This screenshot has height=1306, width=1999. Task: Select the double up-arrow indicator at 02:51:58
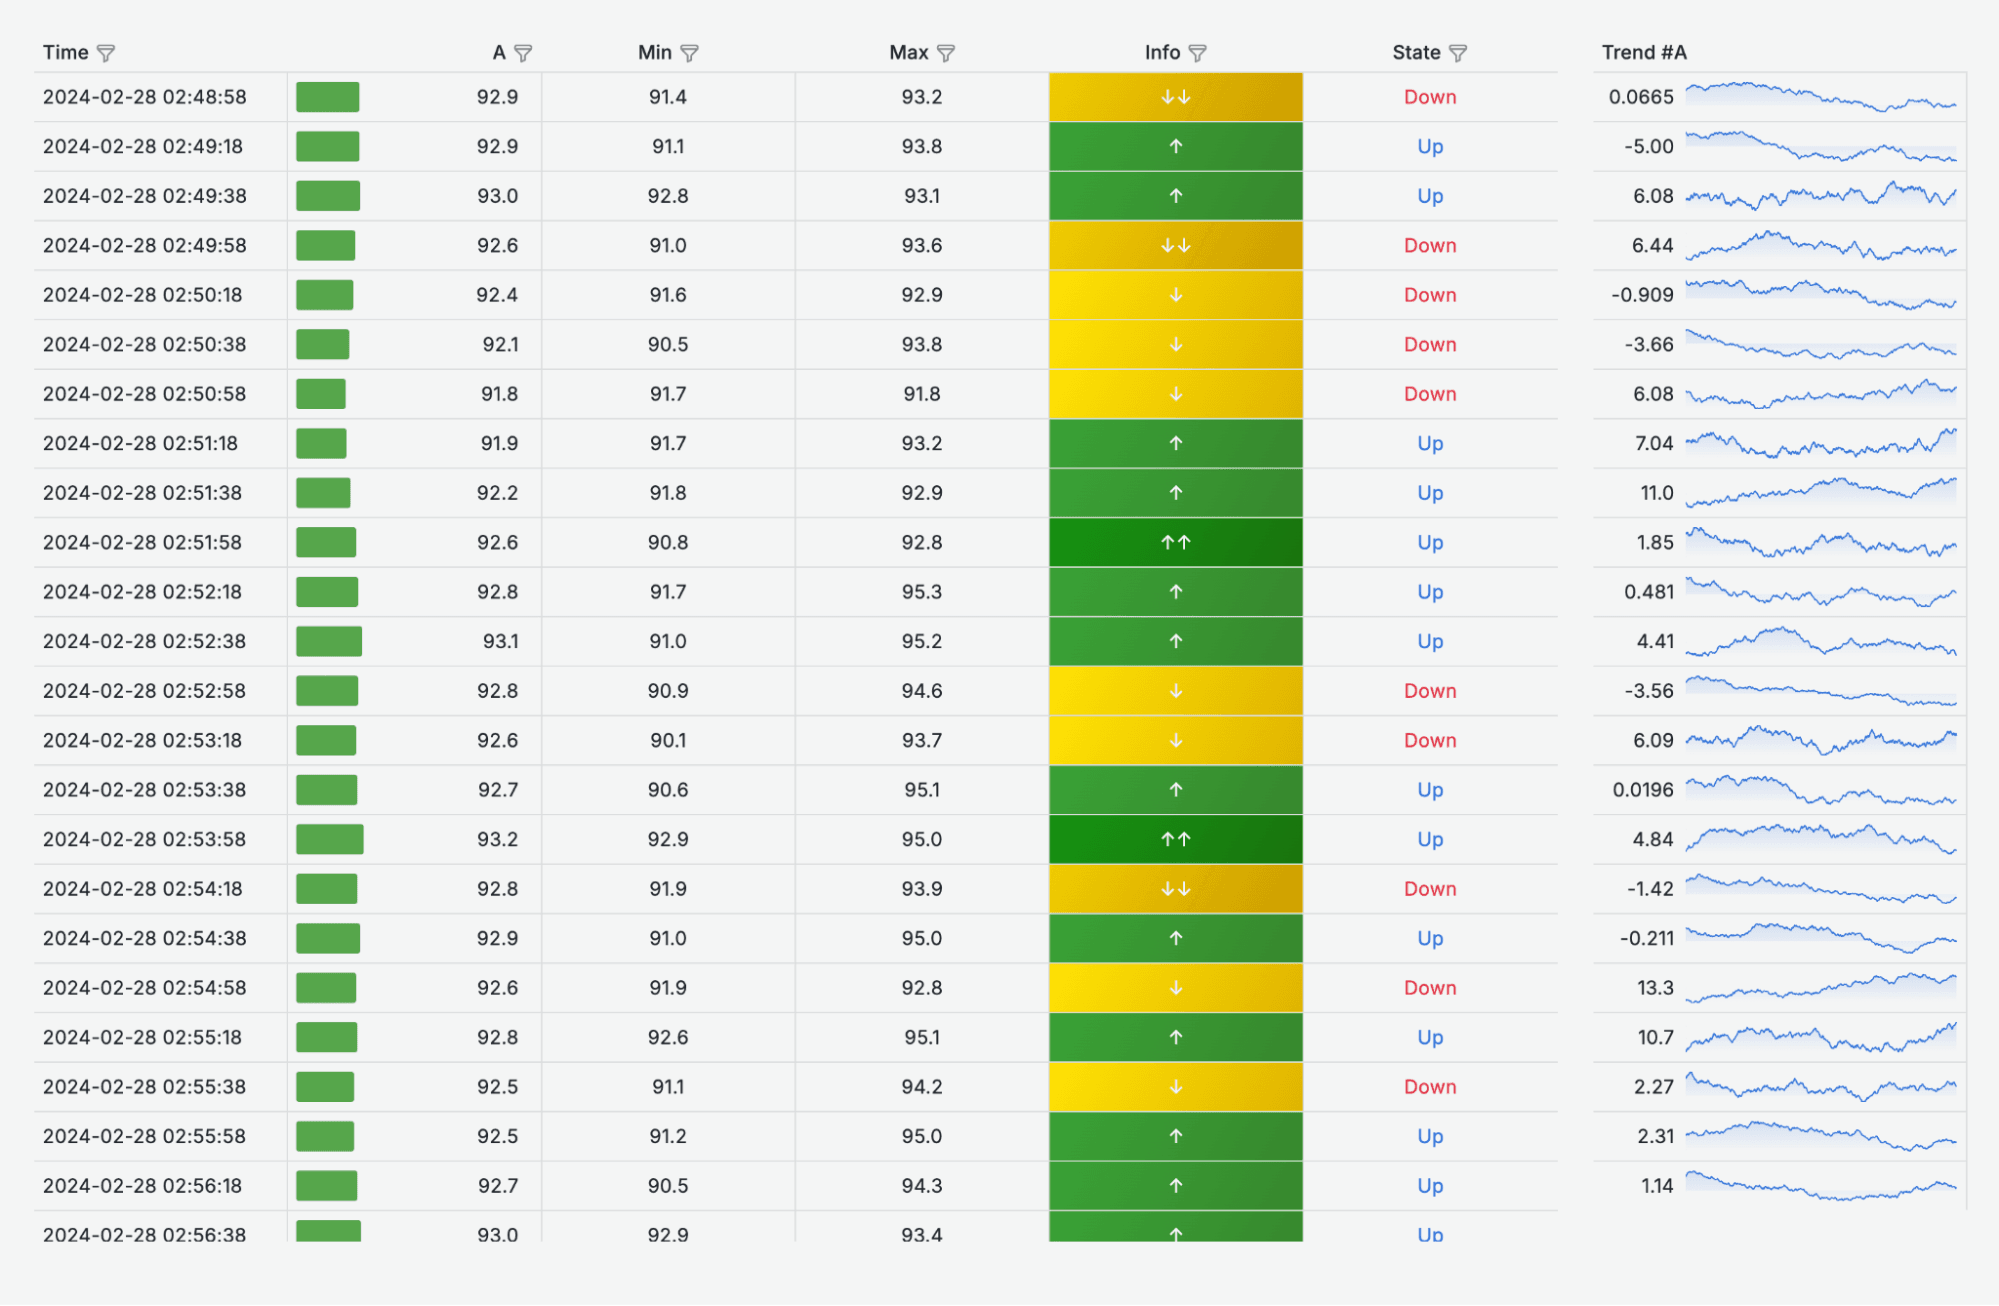1175,542
